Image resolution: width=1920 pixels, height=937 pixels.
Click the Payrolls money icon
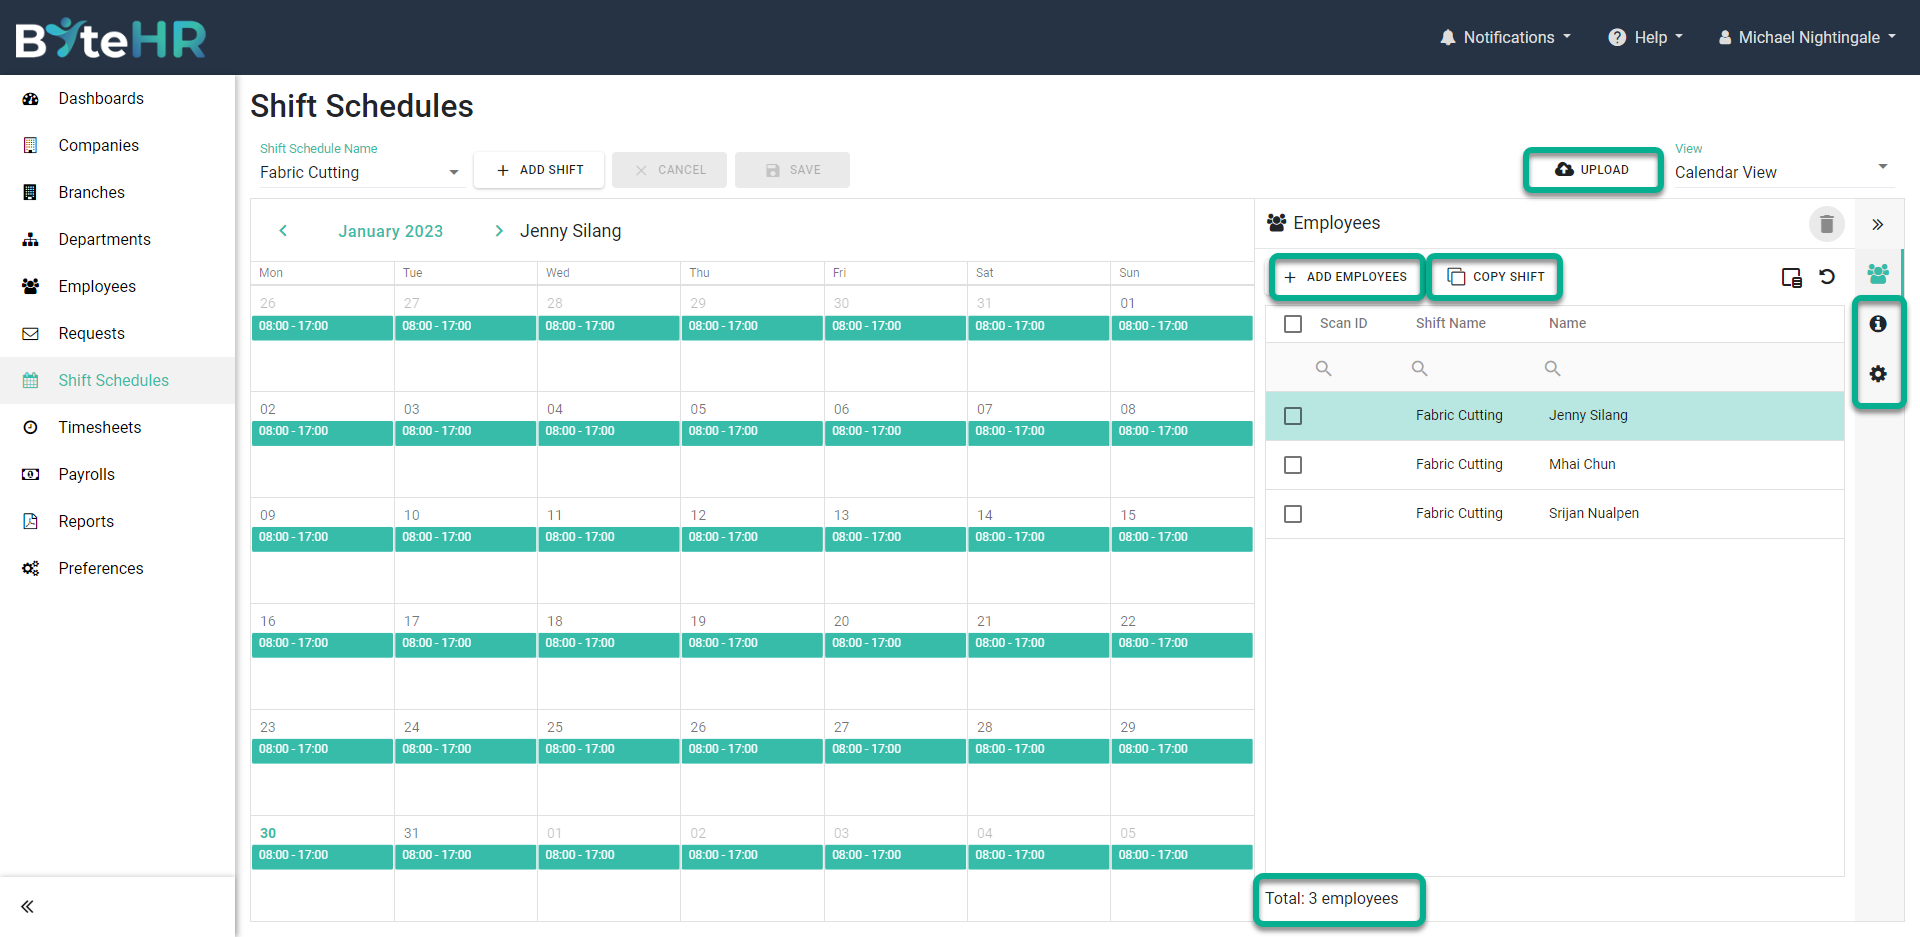coord(30,475)
